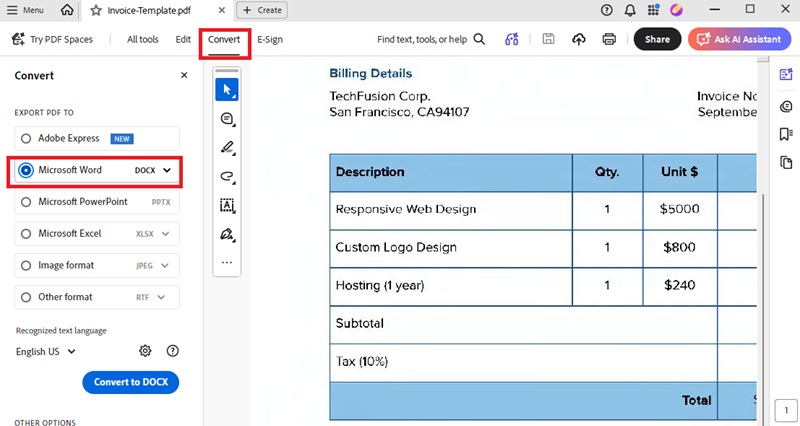
Task: Click Convert to DOCX button
Action: point(131,382)
